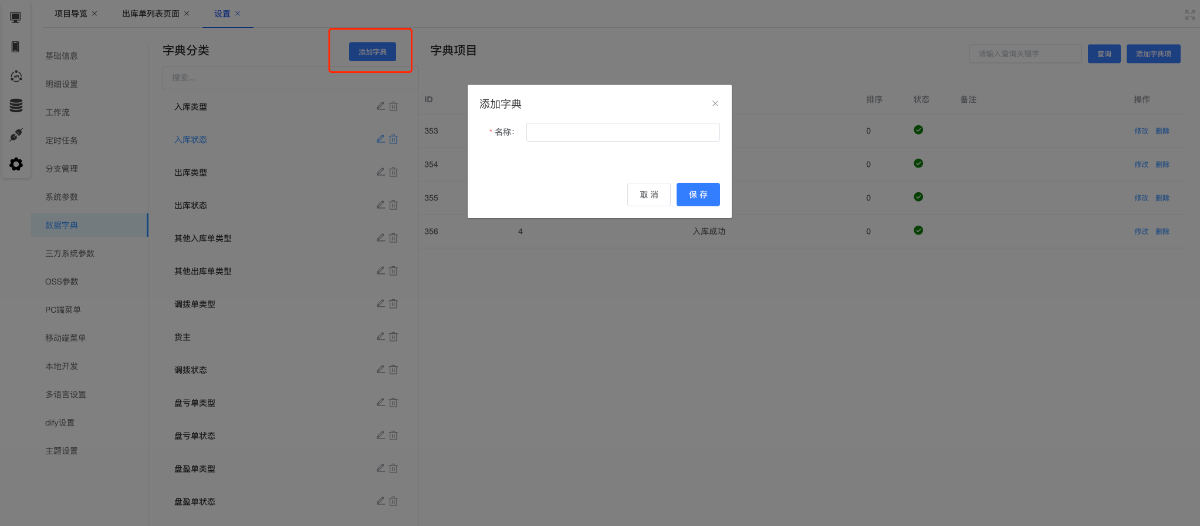Edit the 其他出库单类型 dictionary with pencil icon
The image size is (1200, 526).
point(380,270)
